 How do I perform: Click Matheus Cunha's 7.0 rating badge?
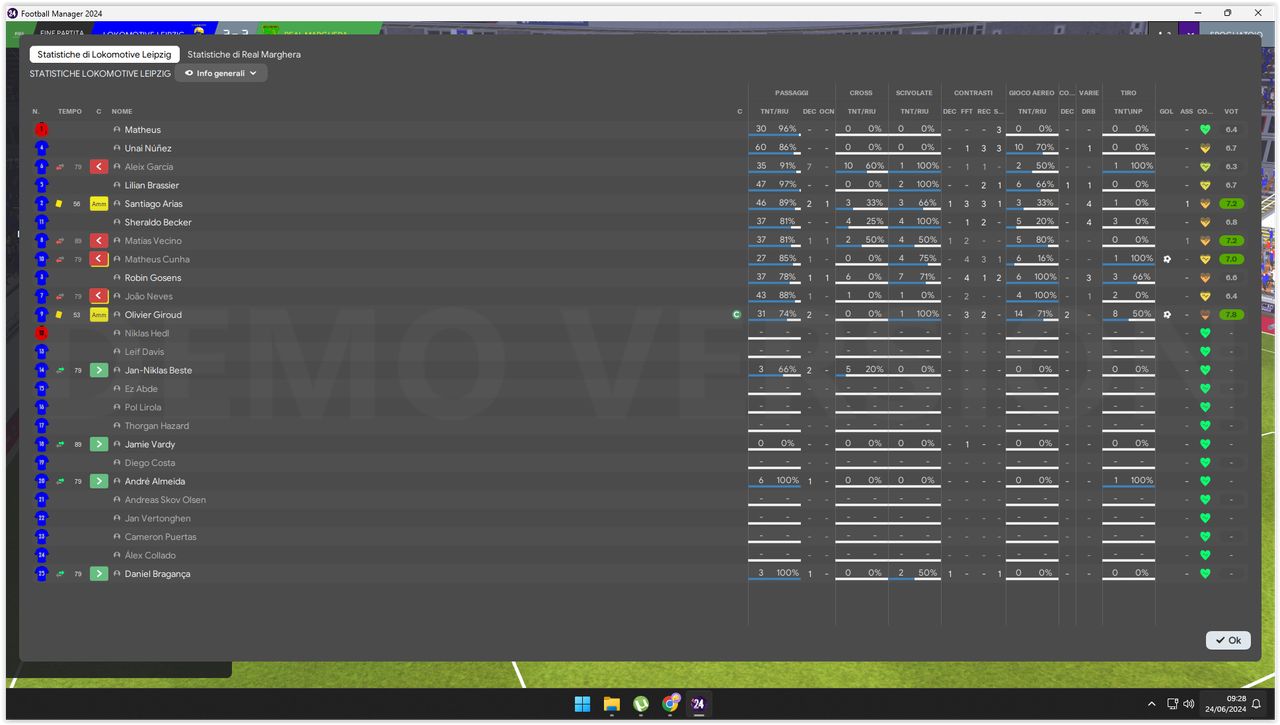pos(1231,259)
